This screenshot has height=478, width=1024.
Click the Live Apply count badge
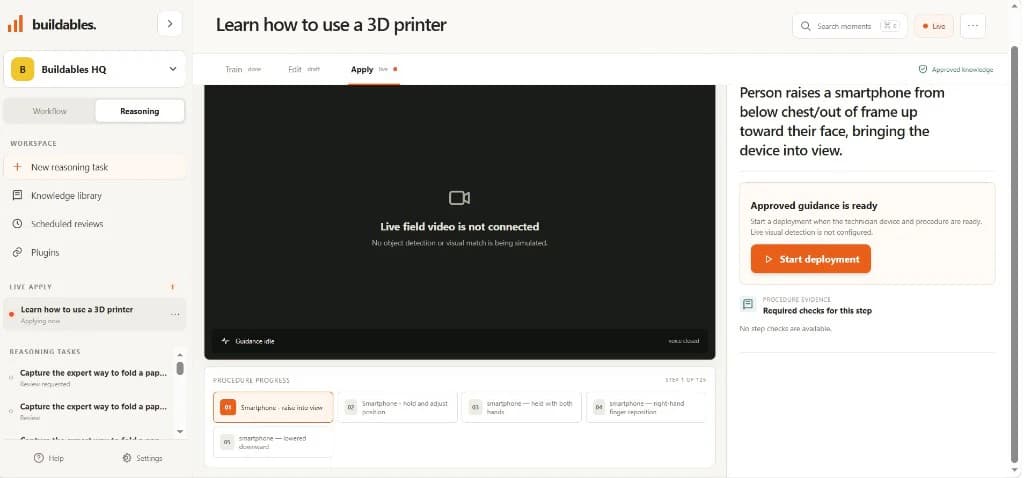pos(172,287)
